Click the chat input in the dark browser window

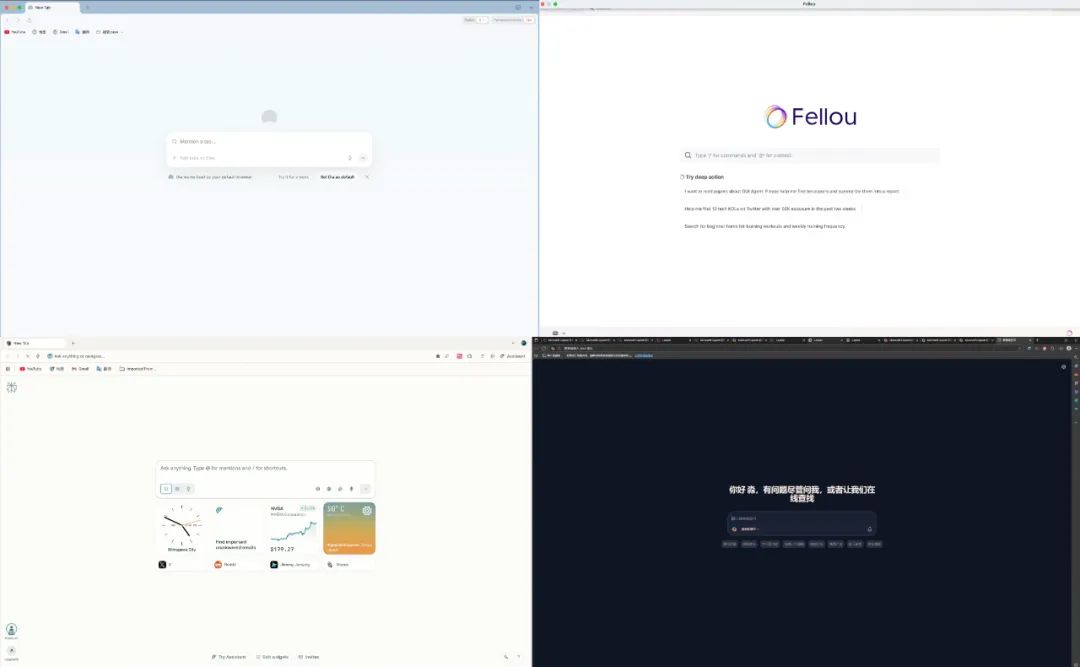coord(802,518)
